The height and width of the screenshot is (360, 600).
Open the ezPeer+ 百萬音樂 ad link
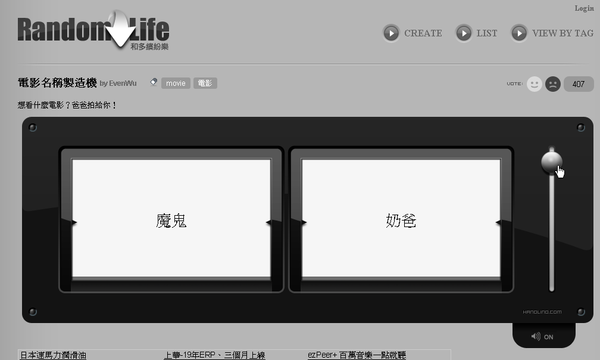(357, 355)
